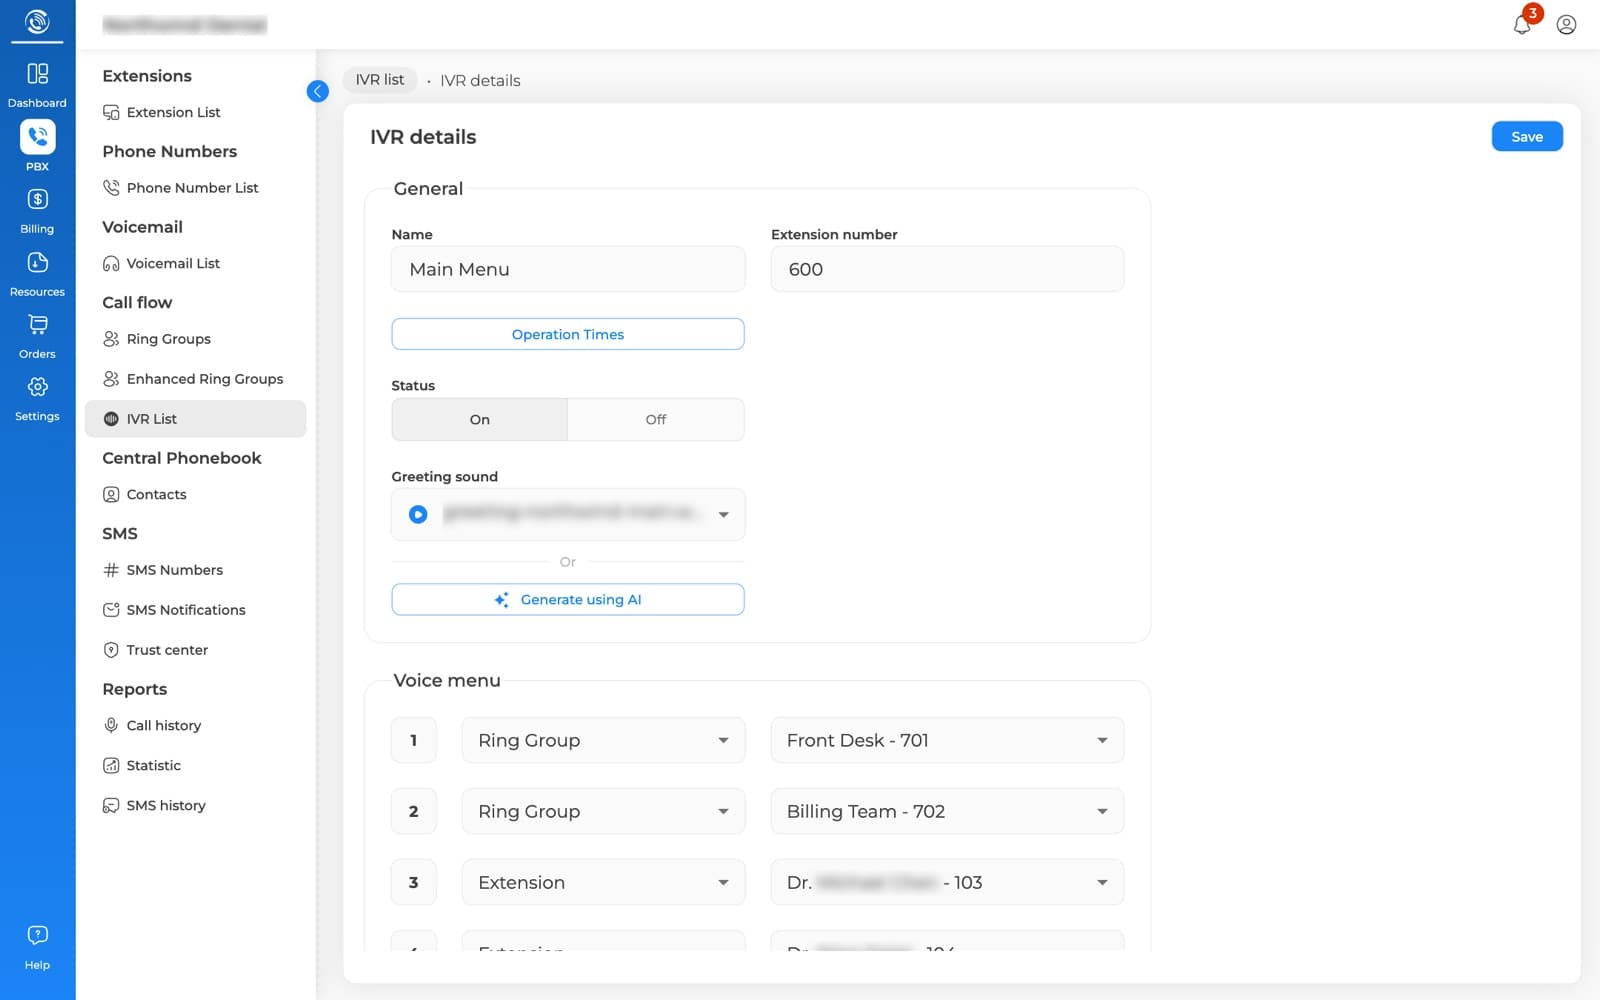
Task: Edit the Name field containing Main Menu
Action: [568, 269]
